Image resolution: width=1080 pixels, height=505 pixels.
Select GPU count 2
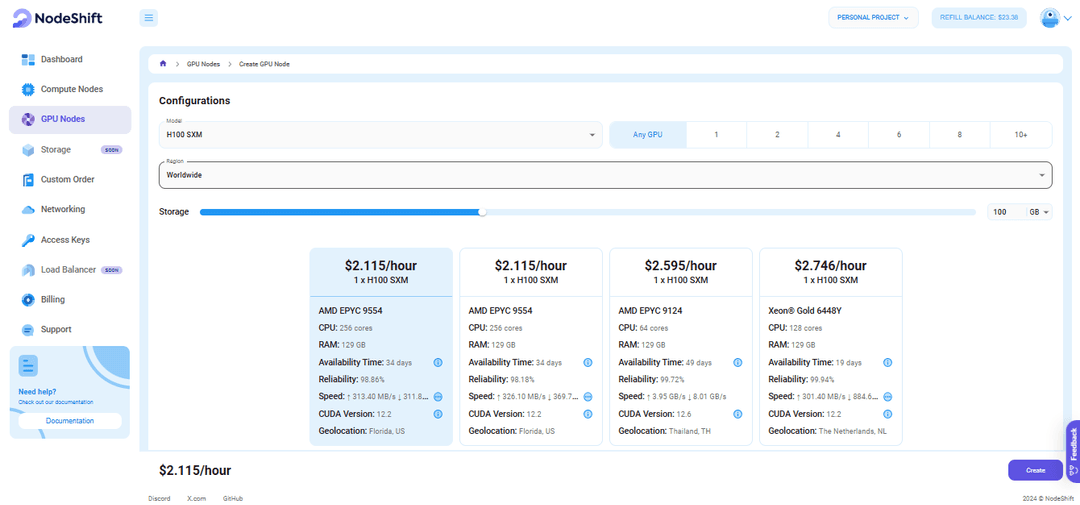[777, 135]
